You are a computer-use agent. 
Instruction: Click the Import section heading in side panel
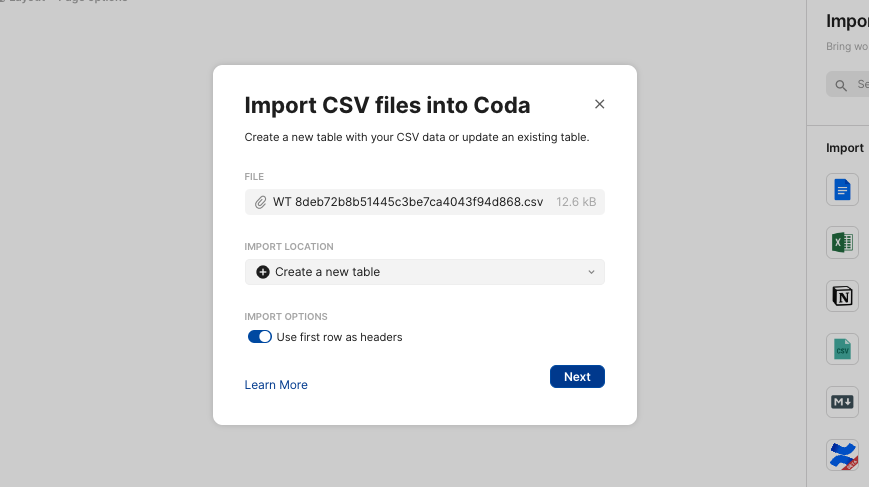[x=845, y=148]
